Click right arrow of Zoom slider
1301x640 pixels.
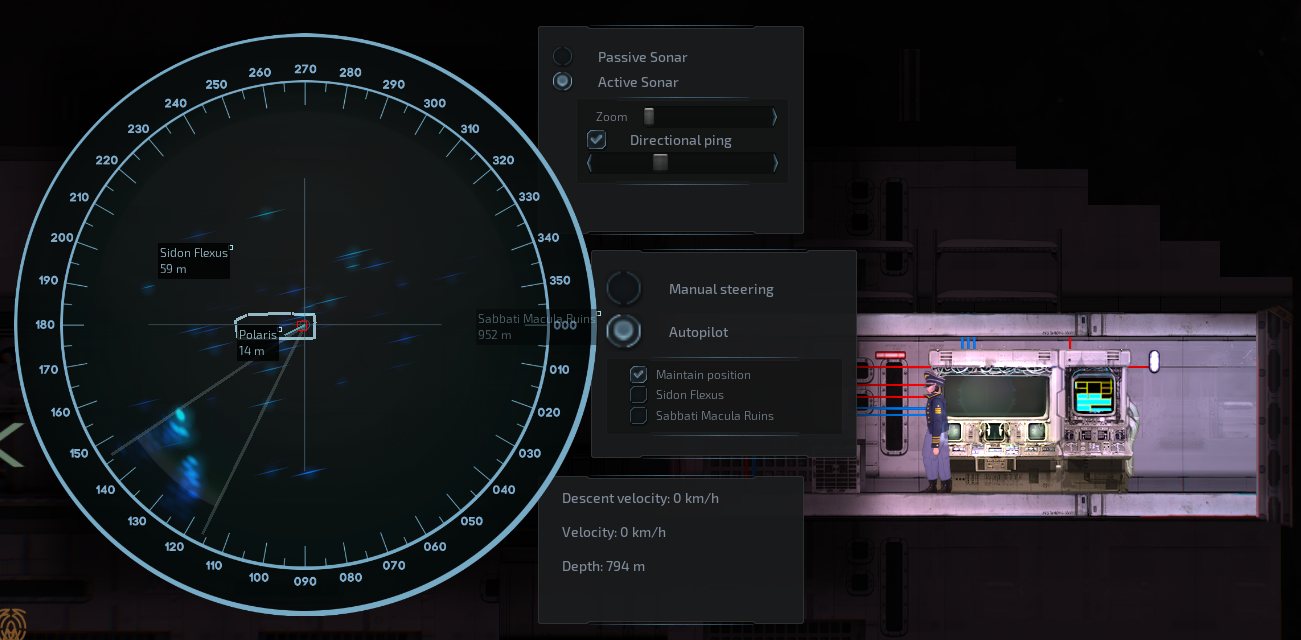[775, 117]
